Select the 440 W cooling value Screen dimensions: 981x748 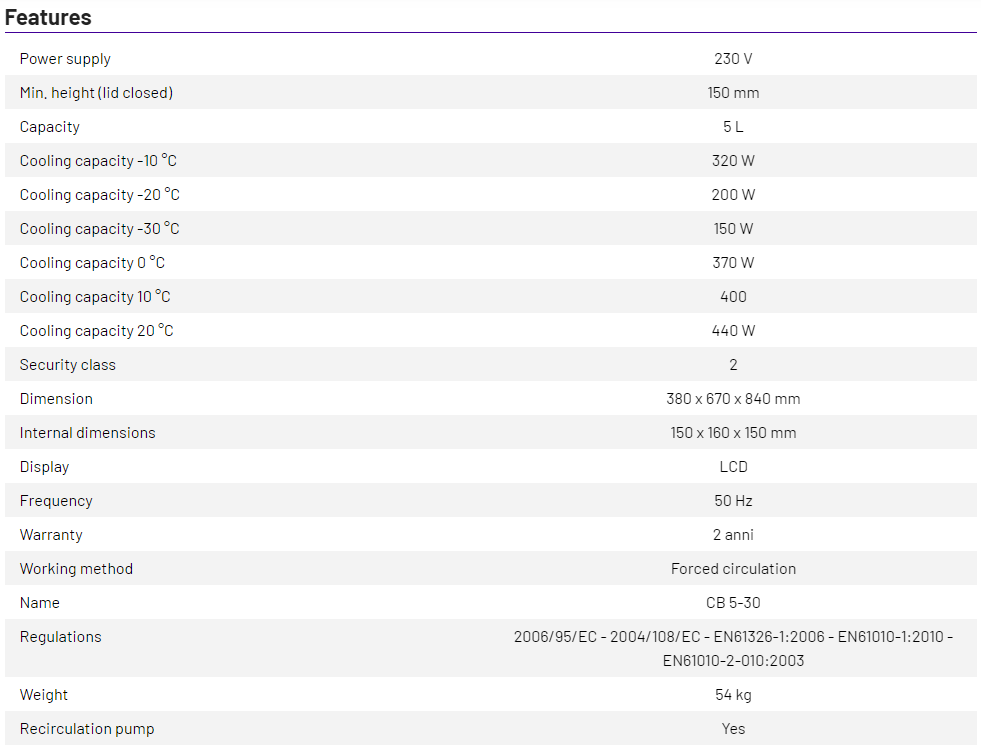point(733,331)
